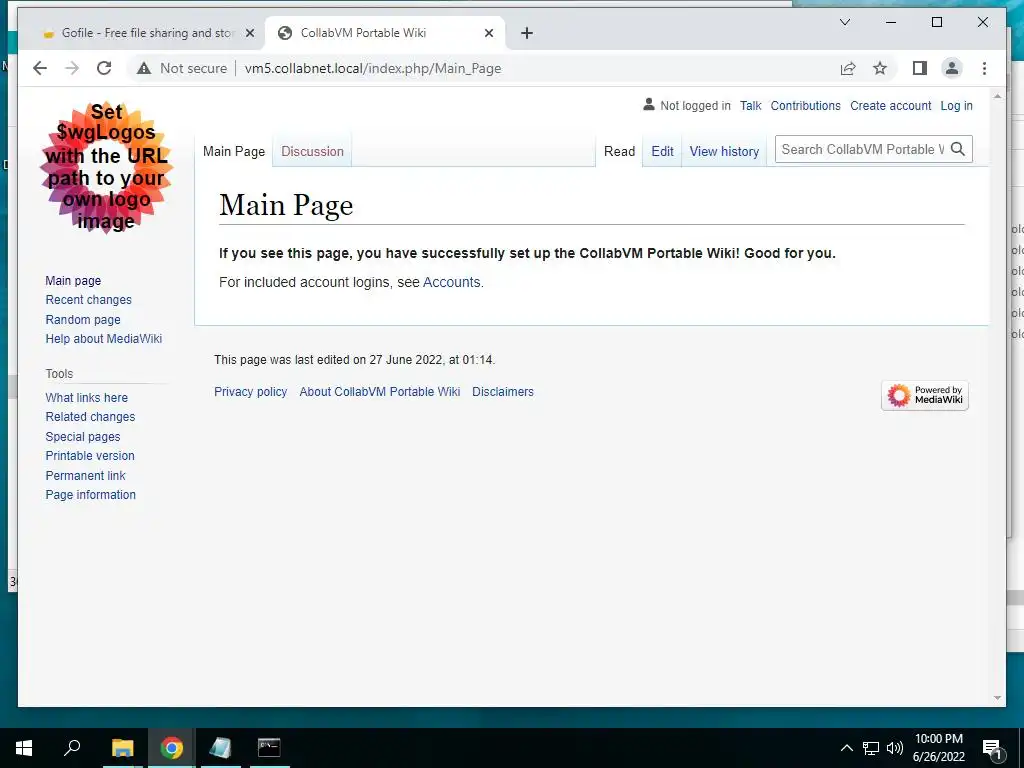The height and width of the screenshot is (768, 1024).
Task: Open the Disclaimers link
Action: click(503, 392)
